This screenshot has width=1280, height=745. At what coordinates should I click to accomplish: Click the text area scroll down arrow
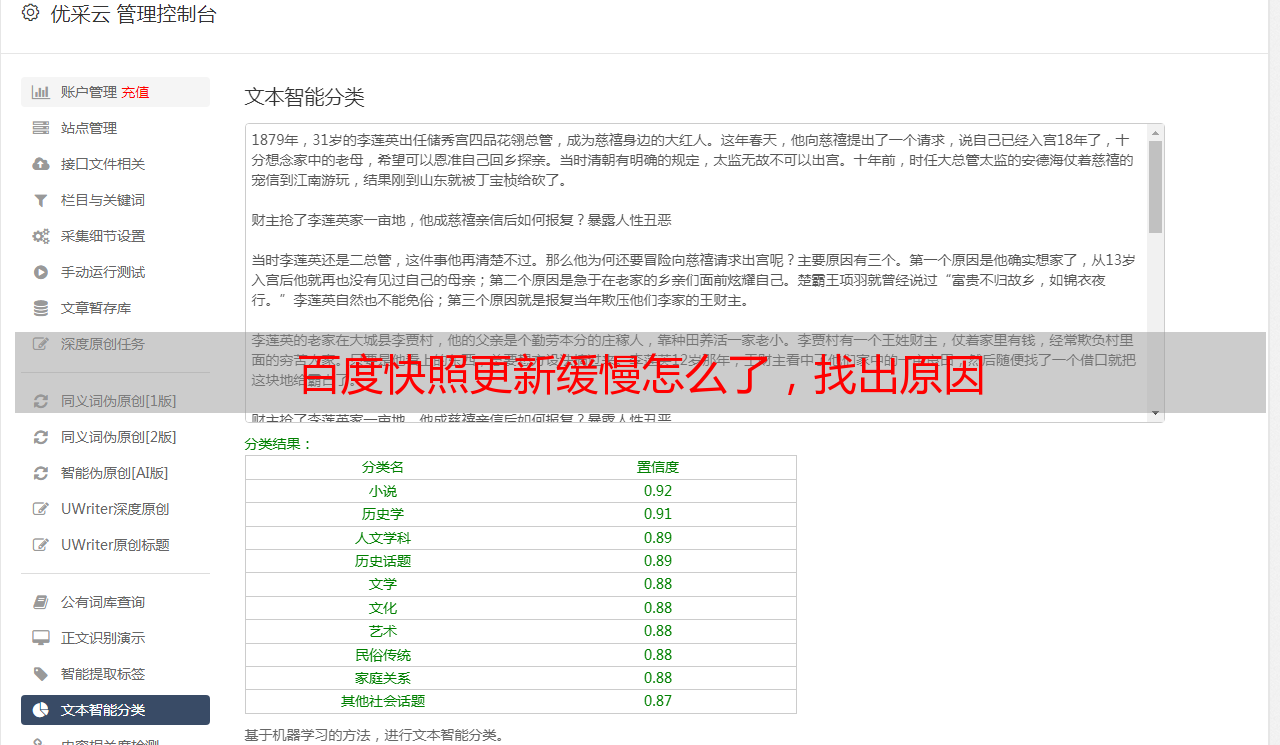1156,414
